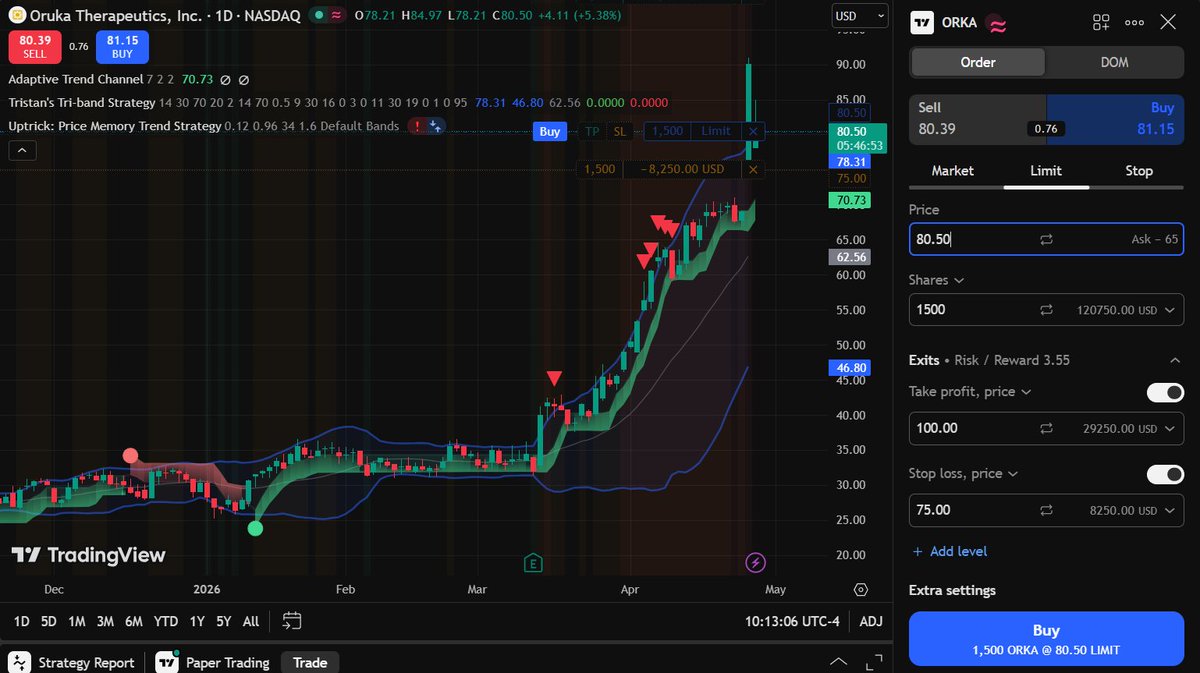Screen dimensions: 1200x673
Task: Close the -8,250.00 USD stop line
Action: click(753, 170)
